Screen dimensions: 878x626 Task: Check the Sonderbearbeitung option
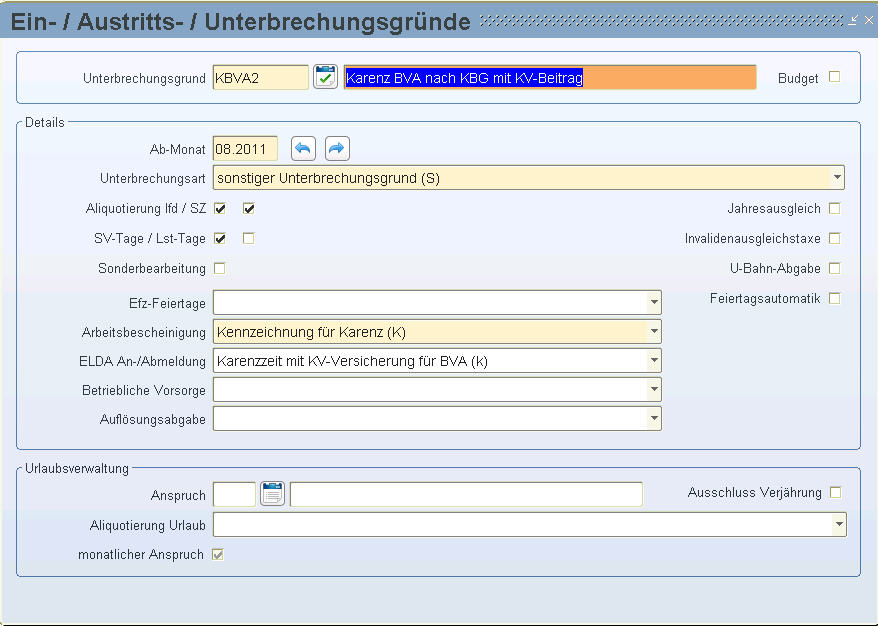[220, 269]
